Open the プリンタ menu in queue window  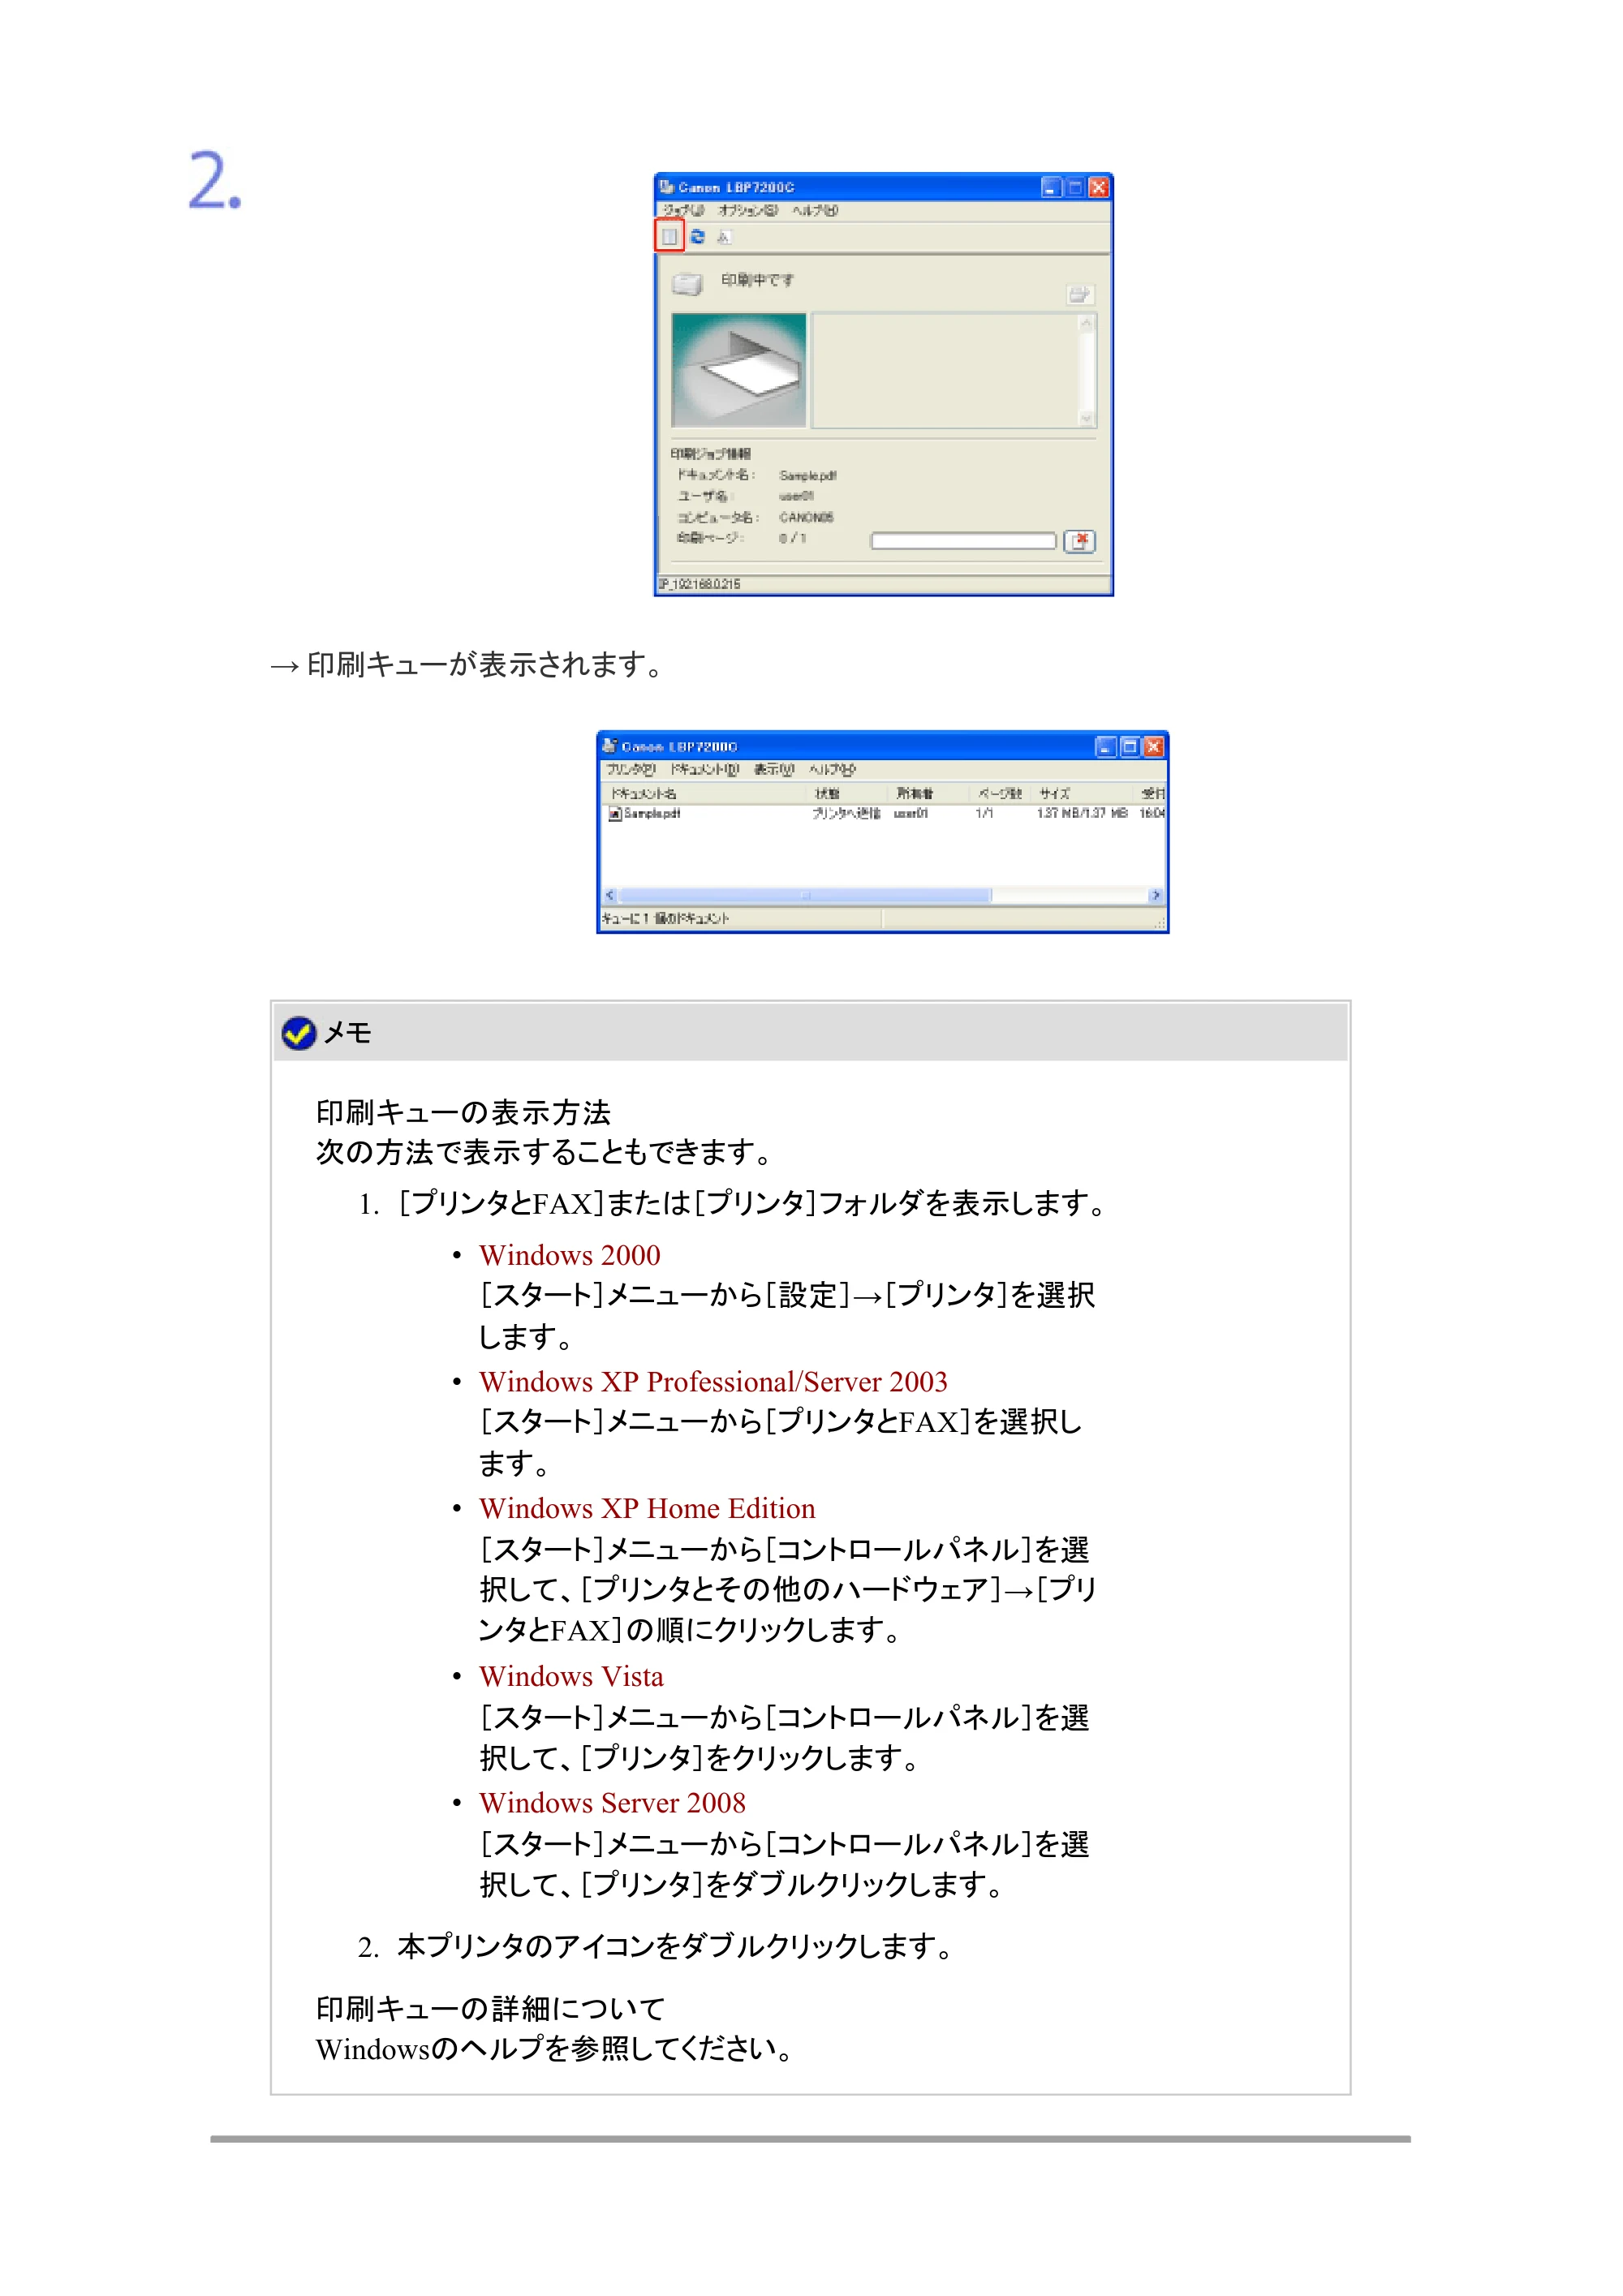(630, 769)
